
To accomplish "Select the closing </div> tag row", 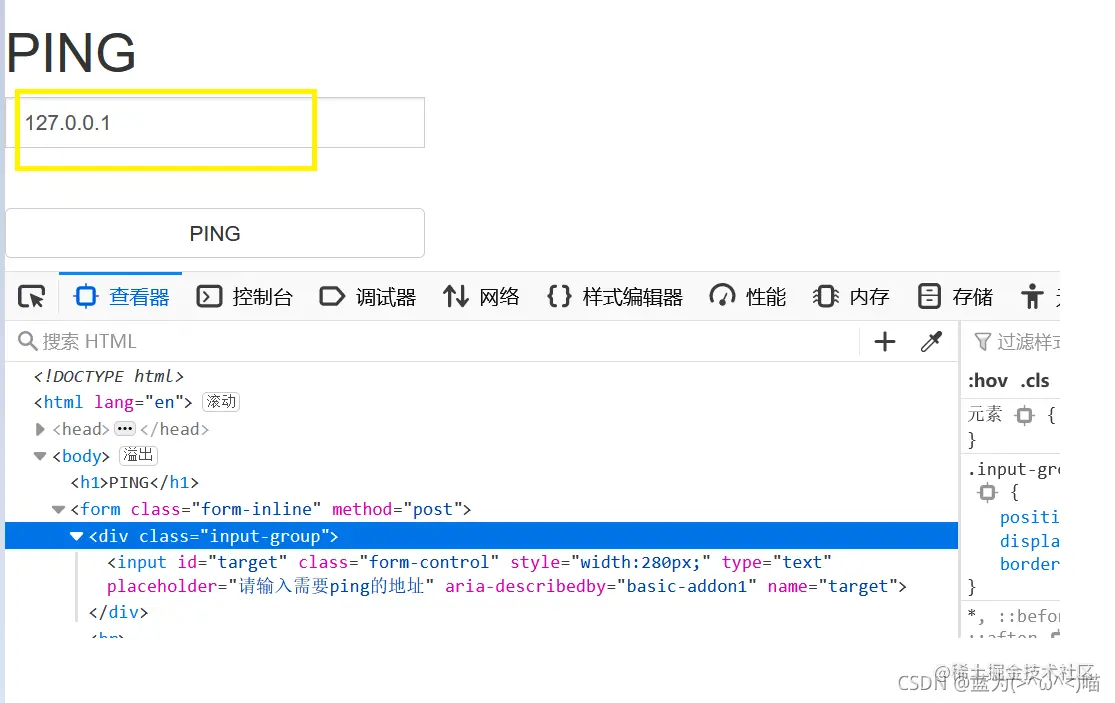I will point(118,612).
